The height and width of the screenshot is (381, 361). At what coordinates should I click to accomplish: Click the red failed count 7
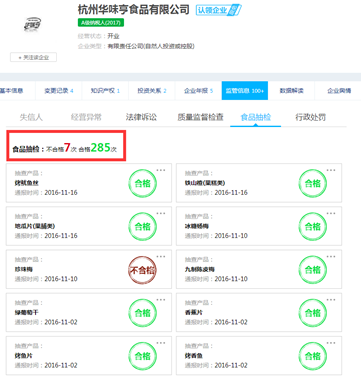(x=67, y=147)
